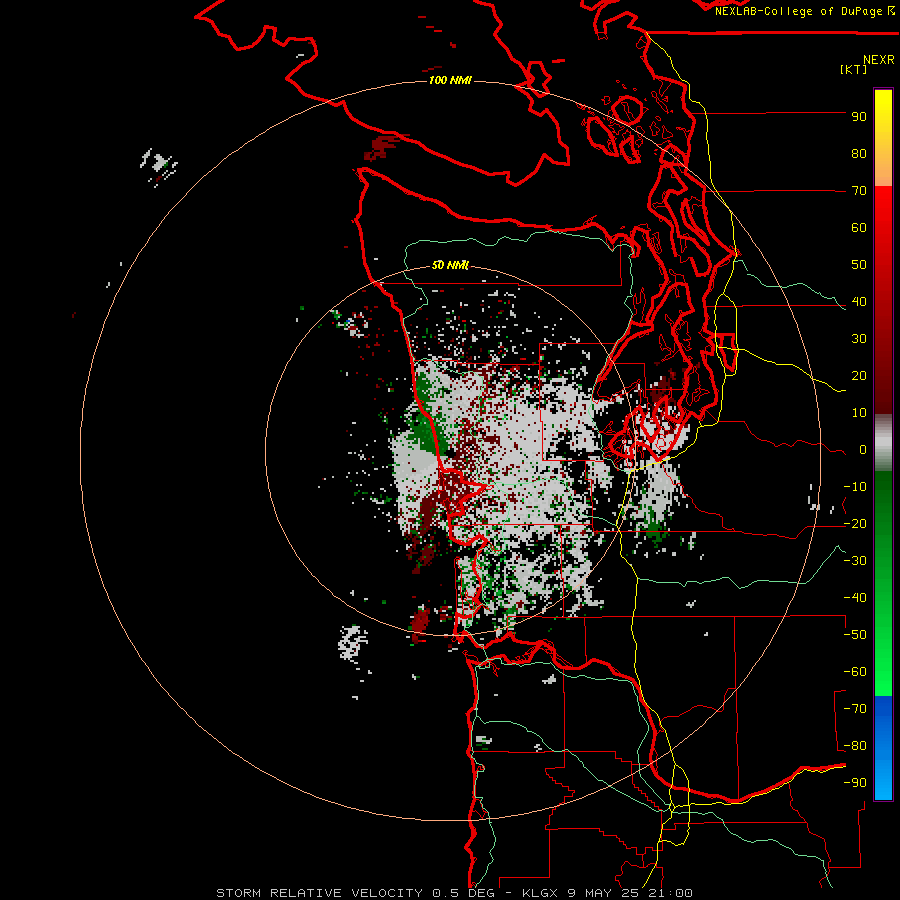Click STORM RELATIVE VELOCITY in the bottom caption
Screen dimensions: 900x900
[x=320, y=893]
